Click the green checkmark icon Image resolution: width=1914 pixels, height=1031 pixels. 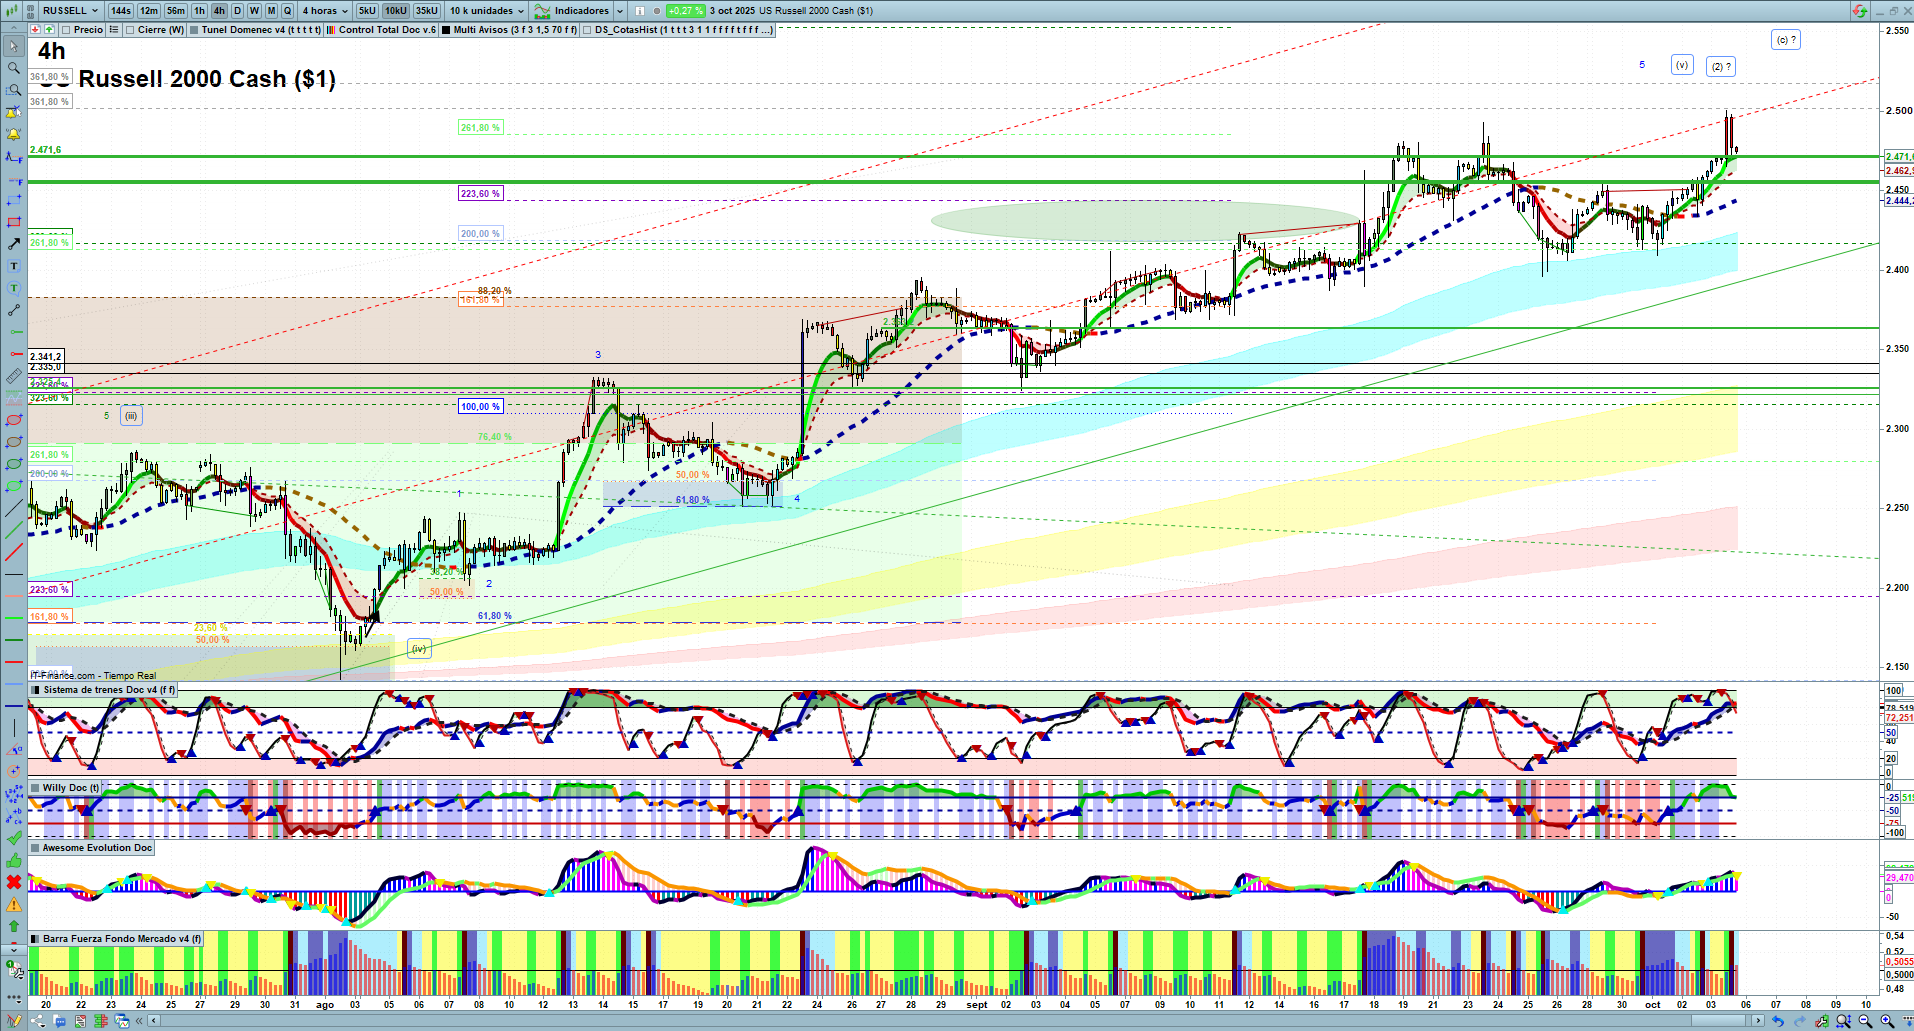(x=14, y=838)
